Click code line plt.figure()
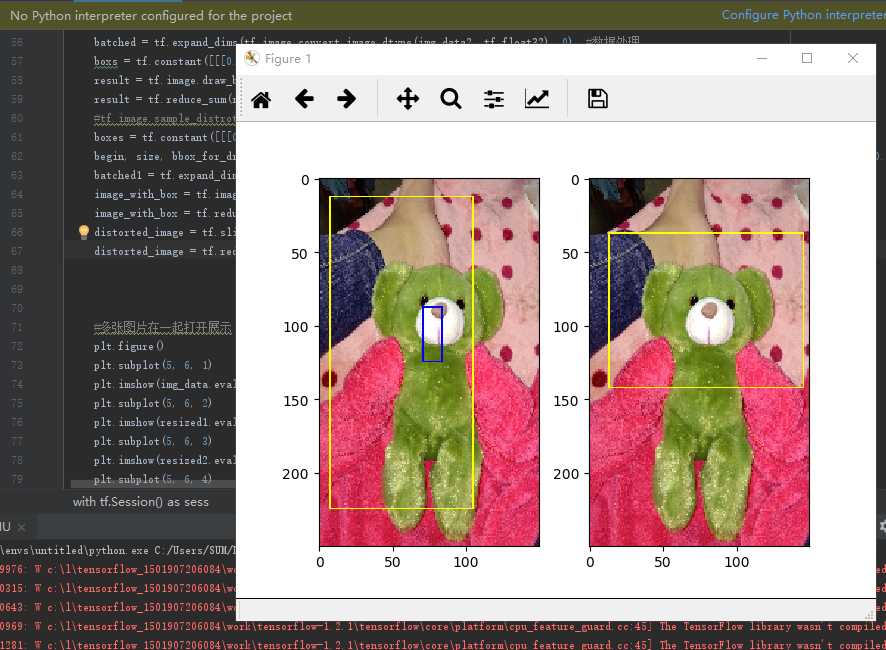 point(129,346)
